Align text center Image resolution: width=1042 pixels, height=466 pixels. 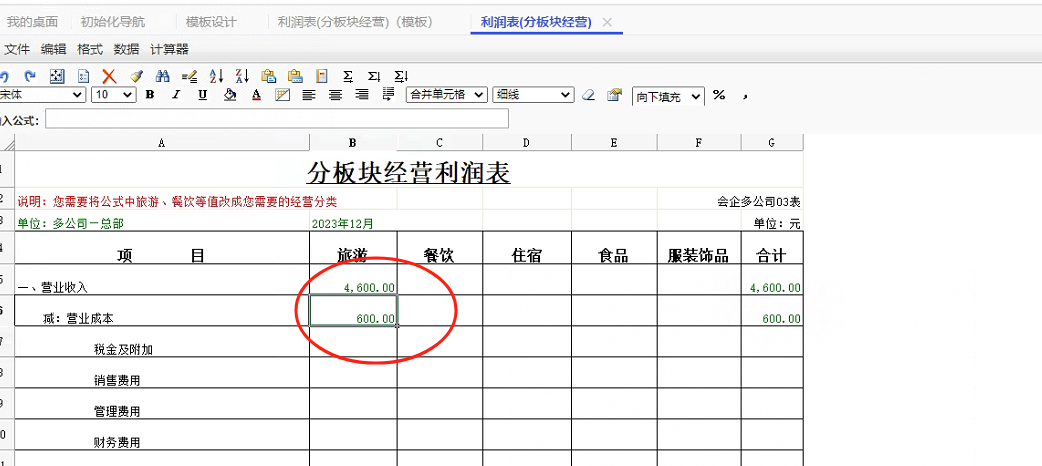pos(336,95)
